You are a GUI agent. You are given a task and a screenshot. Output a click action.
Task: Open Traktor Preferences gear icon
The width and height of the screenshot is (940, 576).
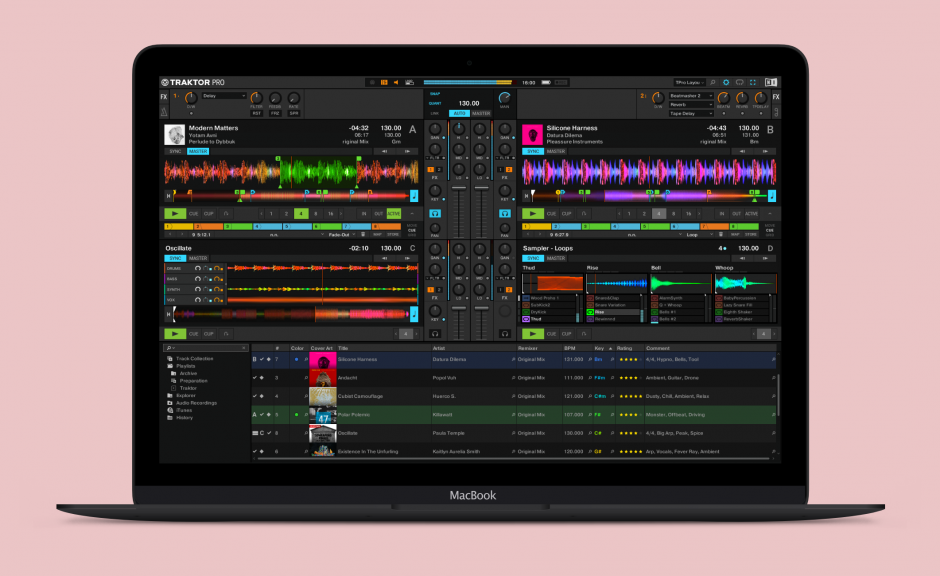coord(726,82)
